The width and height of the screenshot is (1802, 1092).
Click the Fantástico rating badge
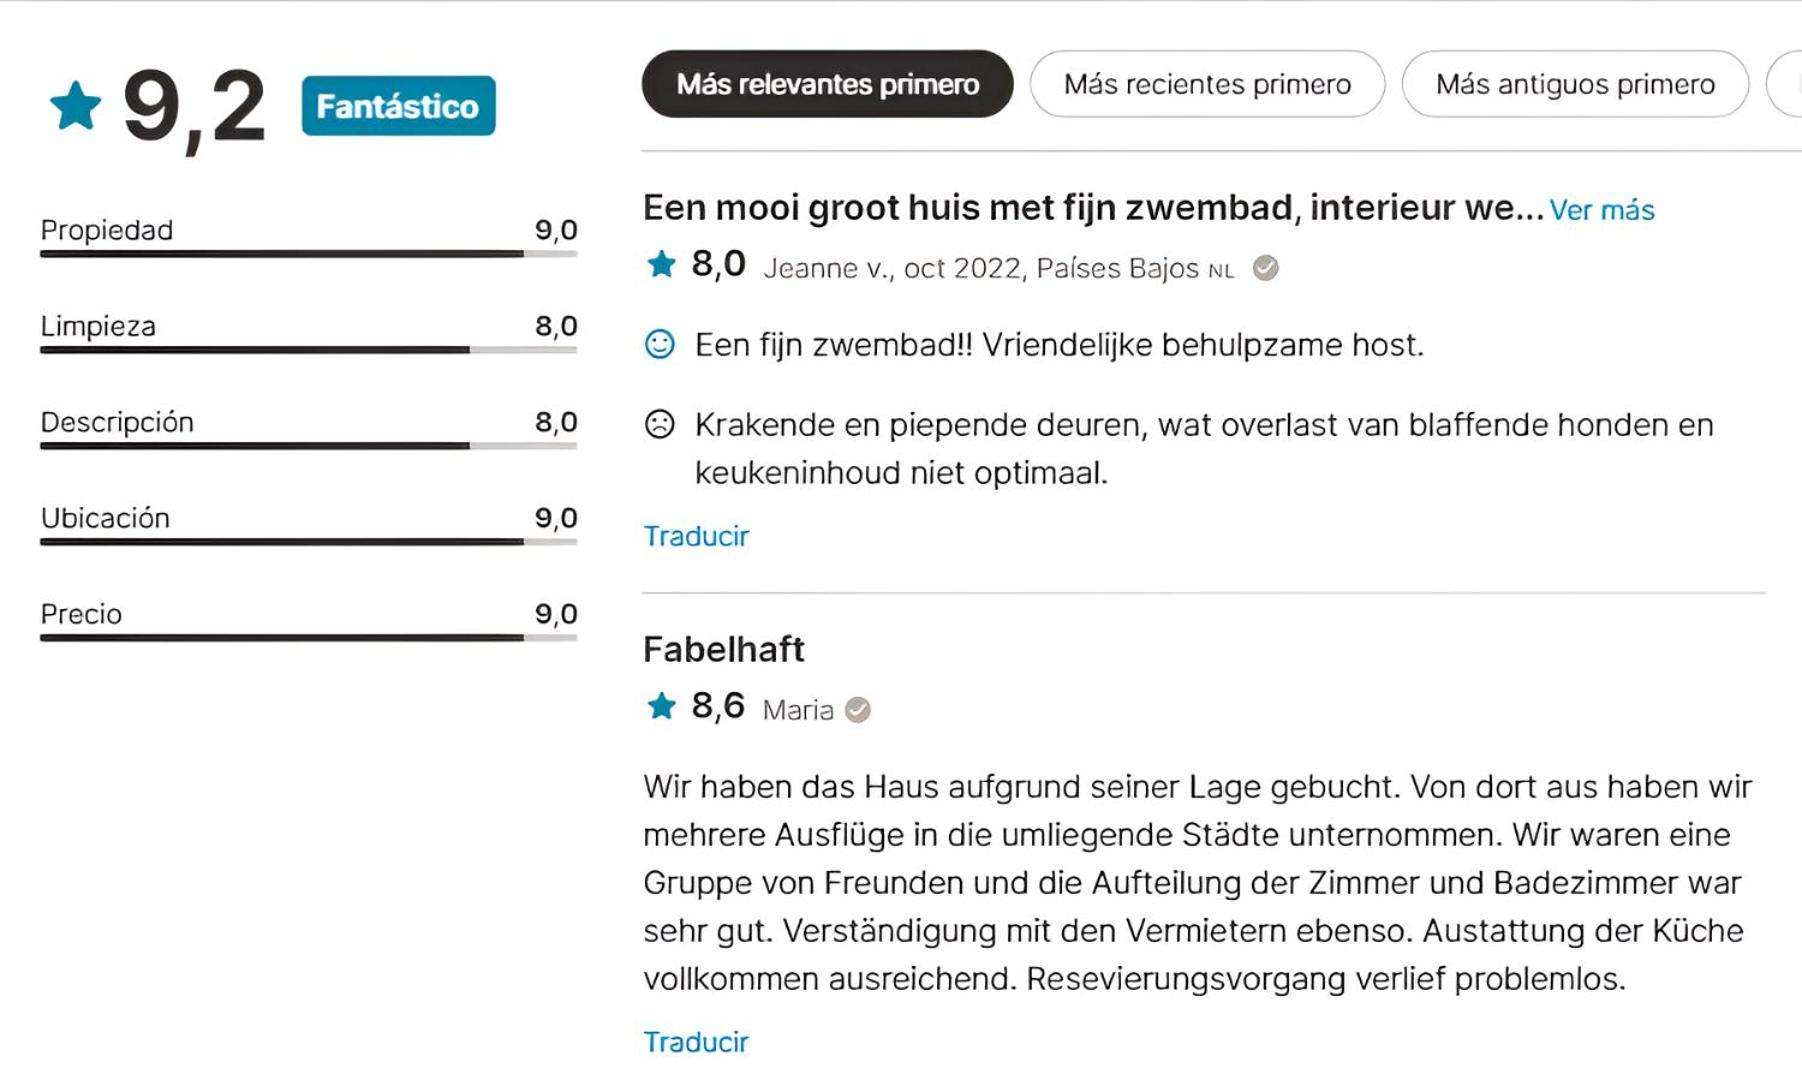coord(398,106)
